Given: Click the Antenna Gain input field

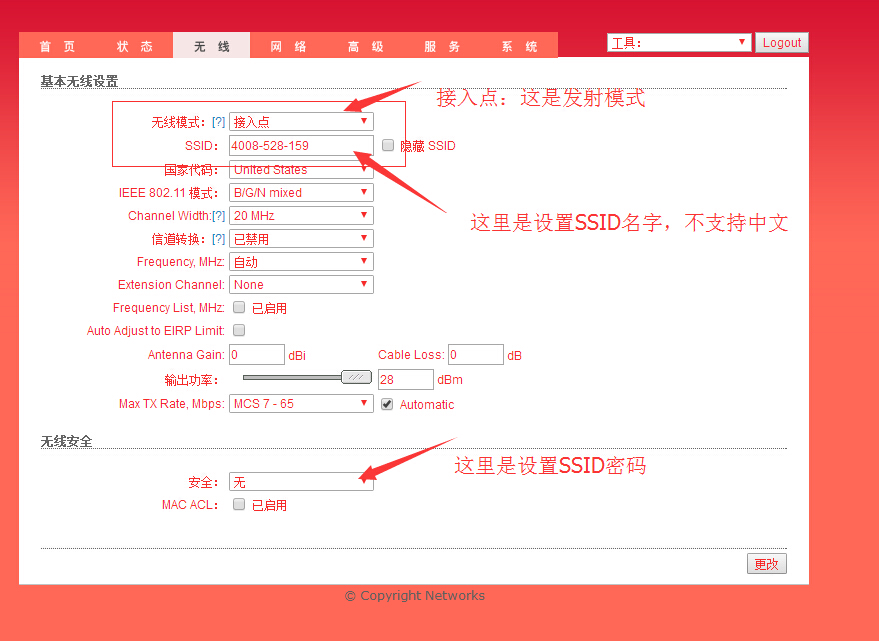Looking at the screenshot, I should [x=257, y=354].
